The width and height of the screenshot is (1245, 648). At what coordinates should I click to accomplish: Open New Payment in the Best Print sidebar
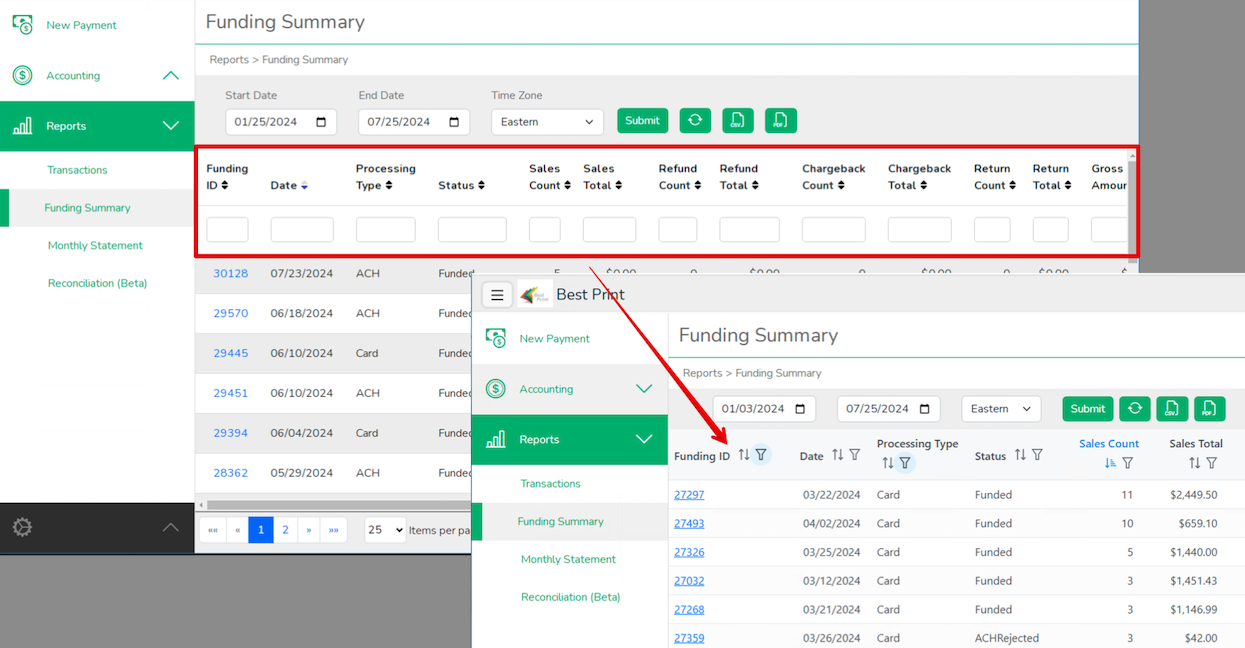[x=554, y=339]
